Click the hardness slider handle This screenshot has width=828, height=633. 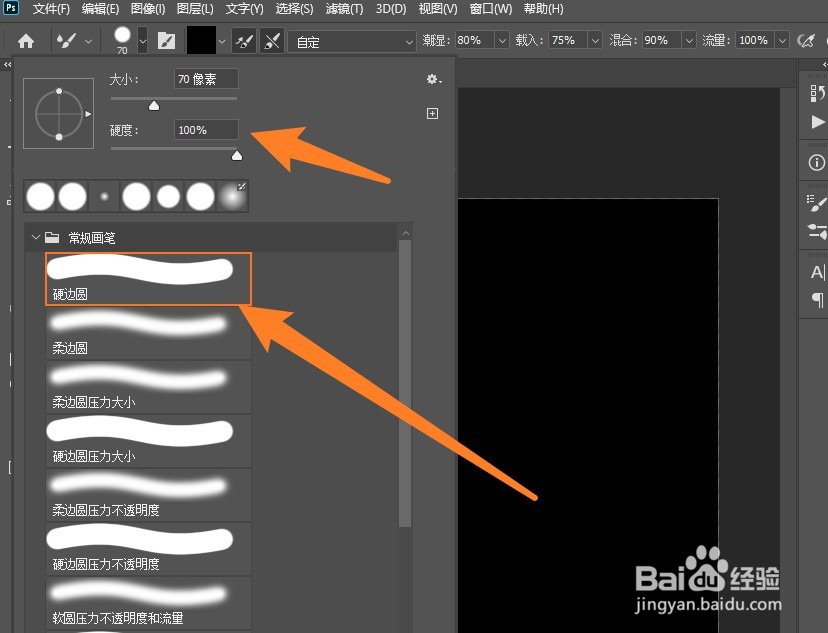pos(237,155)
